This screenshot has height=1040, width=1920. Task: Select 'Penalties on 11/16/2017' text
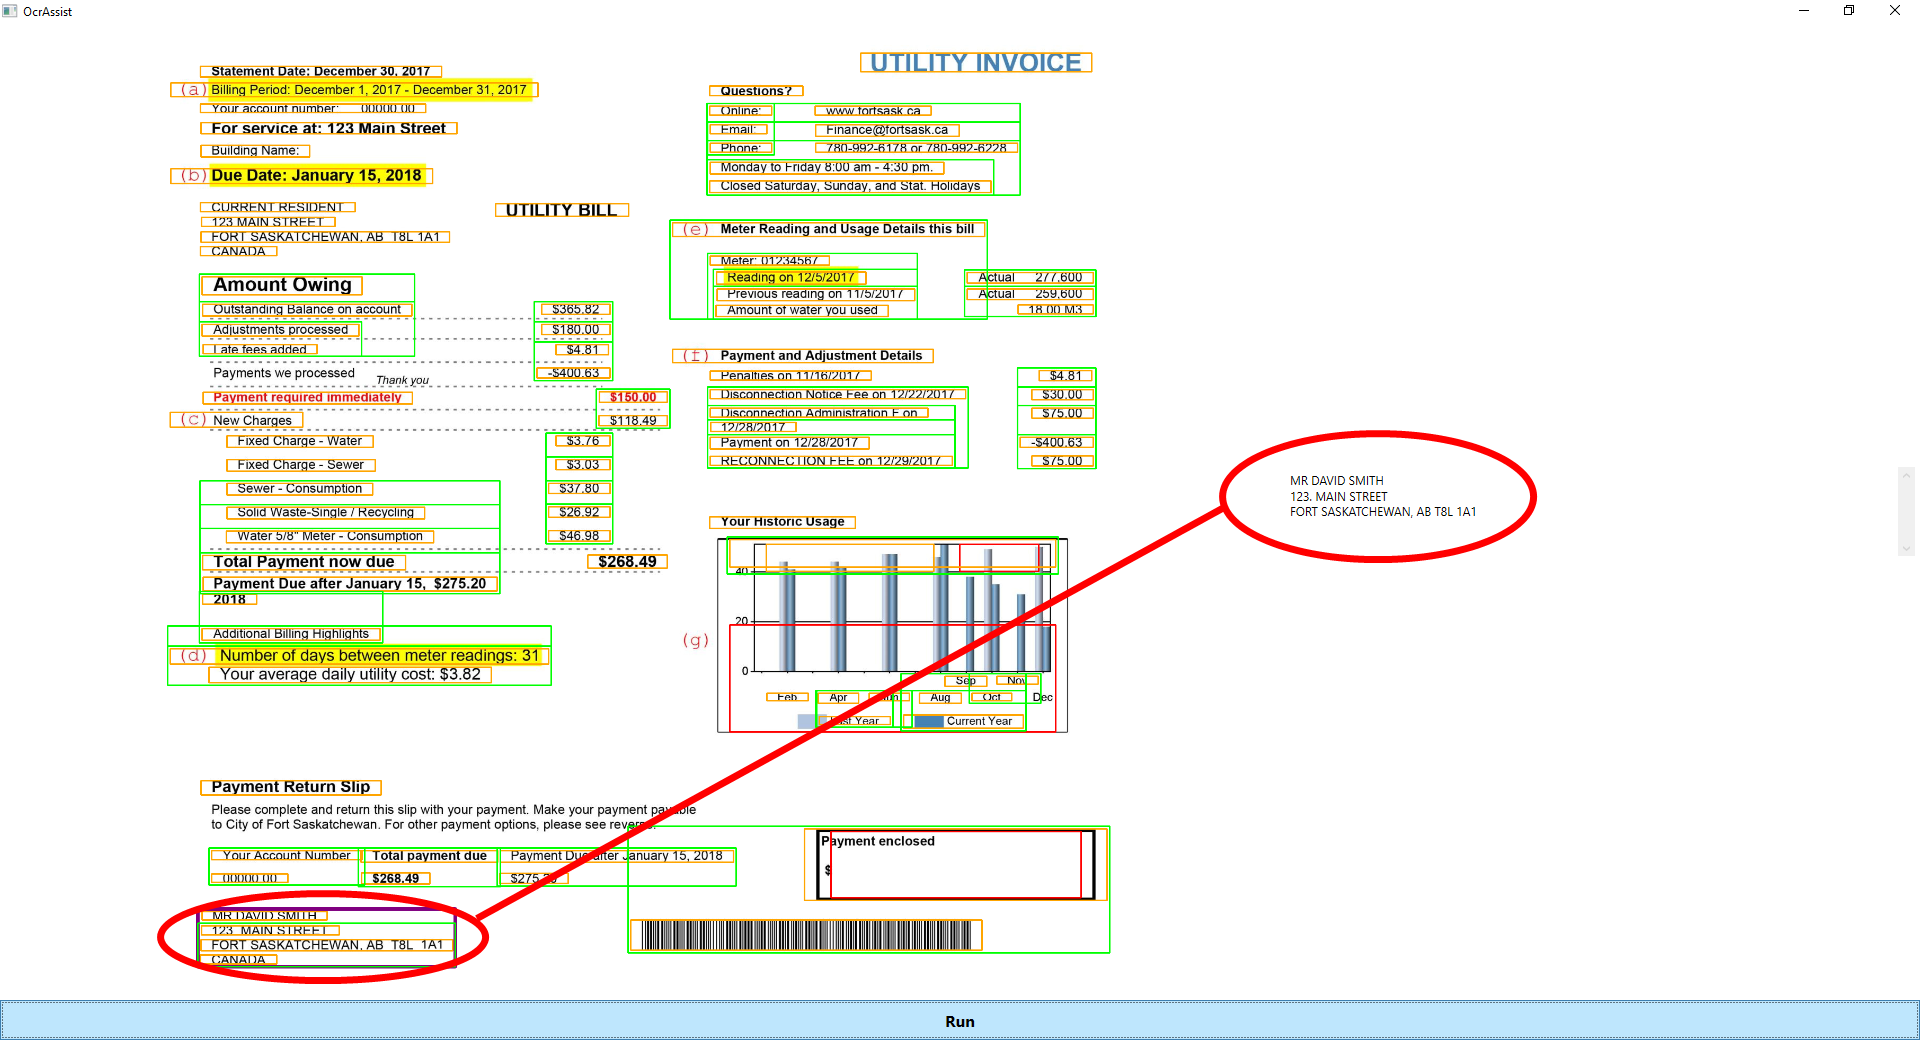(790, 376)
